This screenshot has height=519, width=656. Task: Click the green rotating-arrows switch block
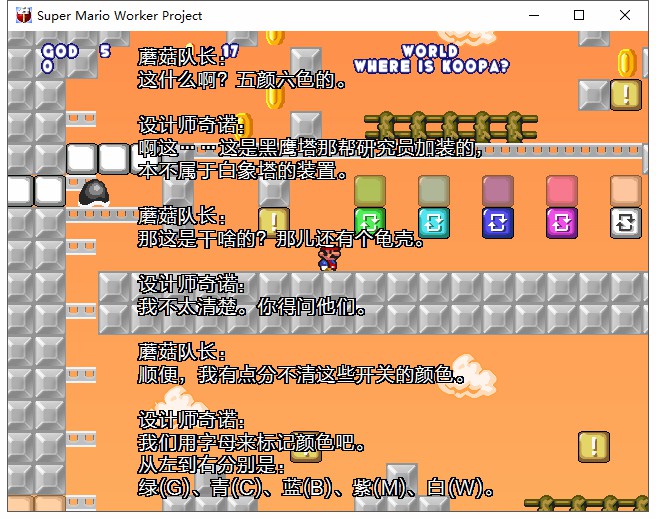tap(370, 223)
